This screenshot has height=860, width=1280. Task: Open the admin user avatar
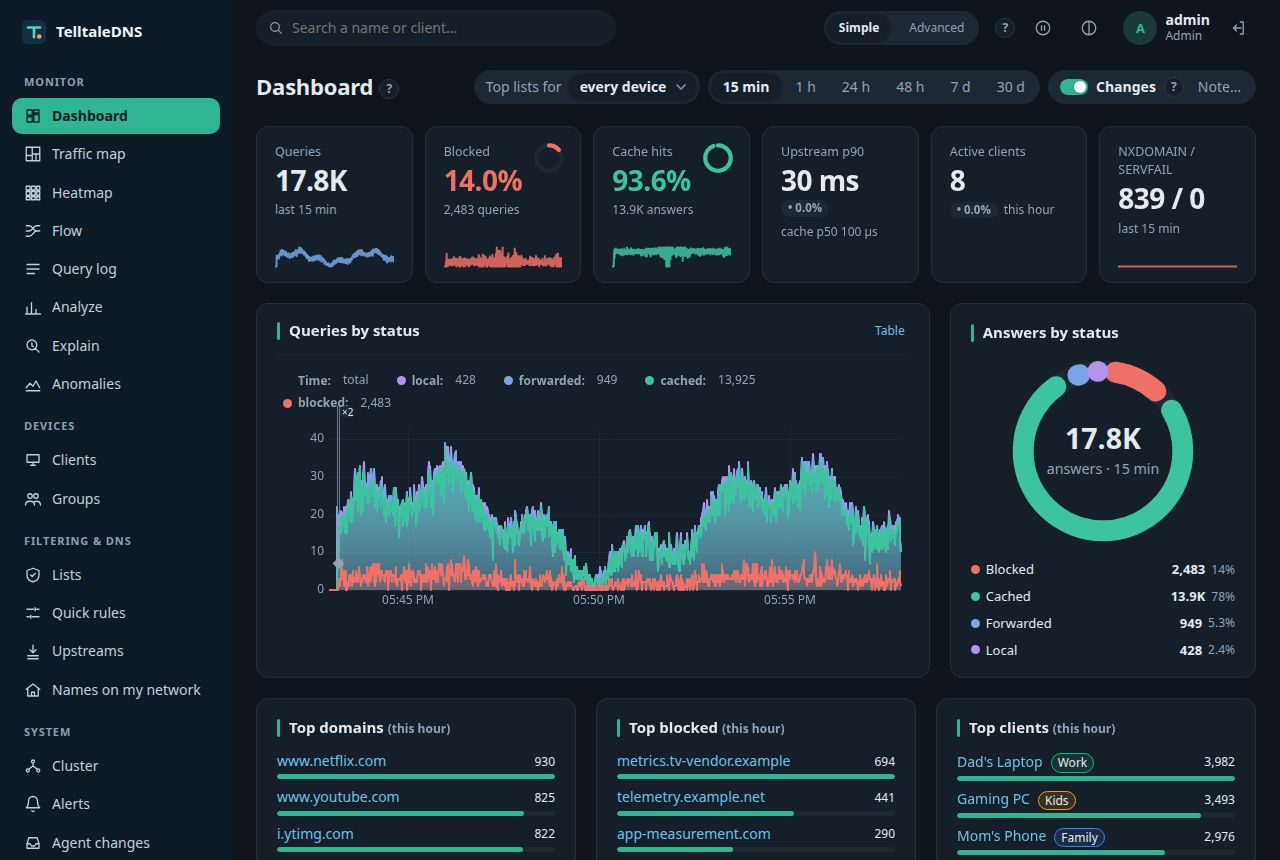[x=1139, y=28]
